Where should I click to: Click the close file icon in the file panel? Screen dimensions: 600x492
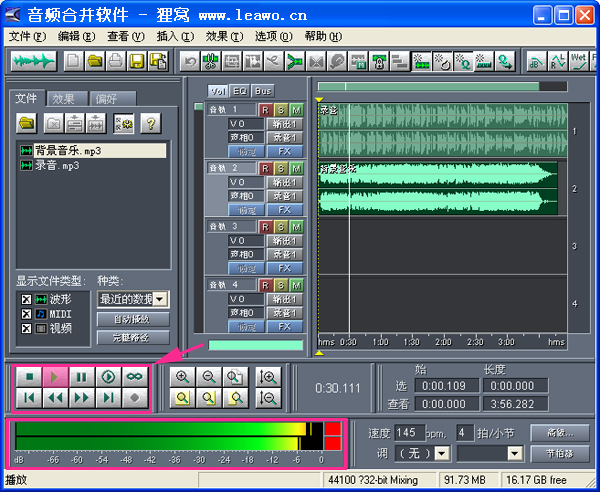pyautogui.click(x=54, y=123)
